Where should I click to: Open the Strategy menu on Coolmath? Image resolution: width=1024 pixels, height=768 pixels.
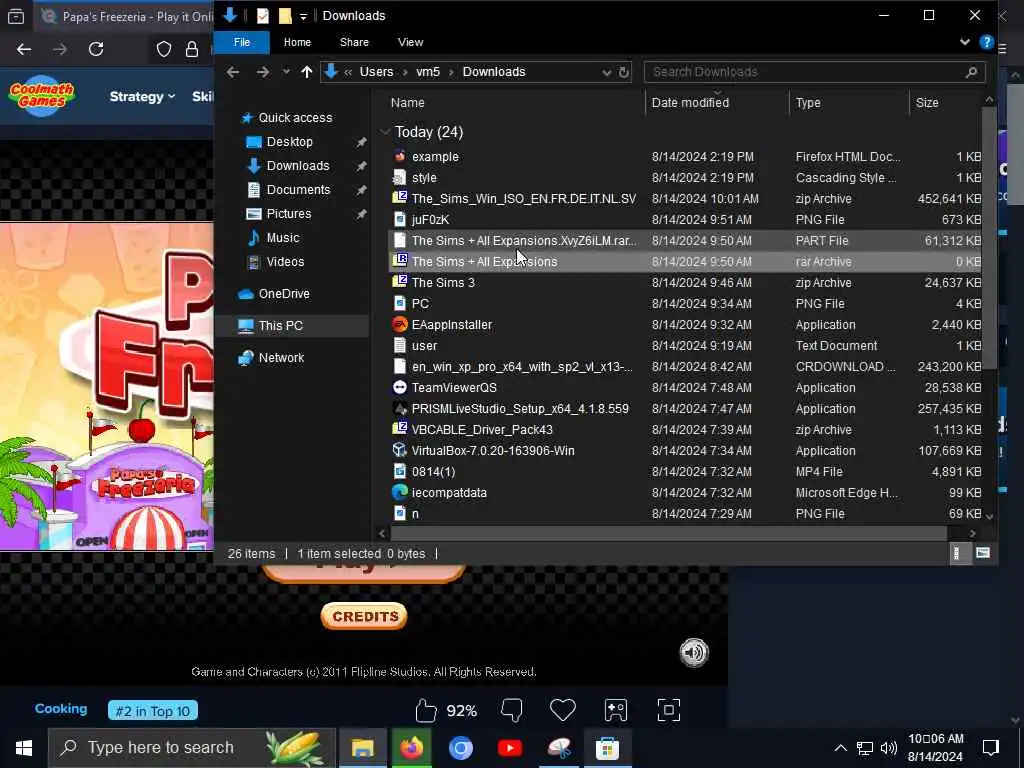point(142,97)
